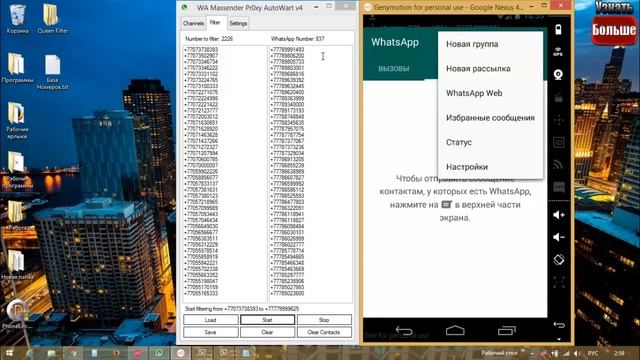Click the number +77073738393 in the filter list
Viewport: 640px width, 360px height.
201,50
